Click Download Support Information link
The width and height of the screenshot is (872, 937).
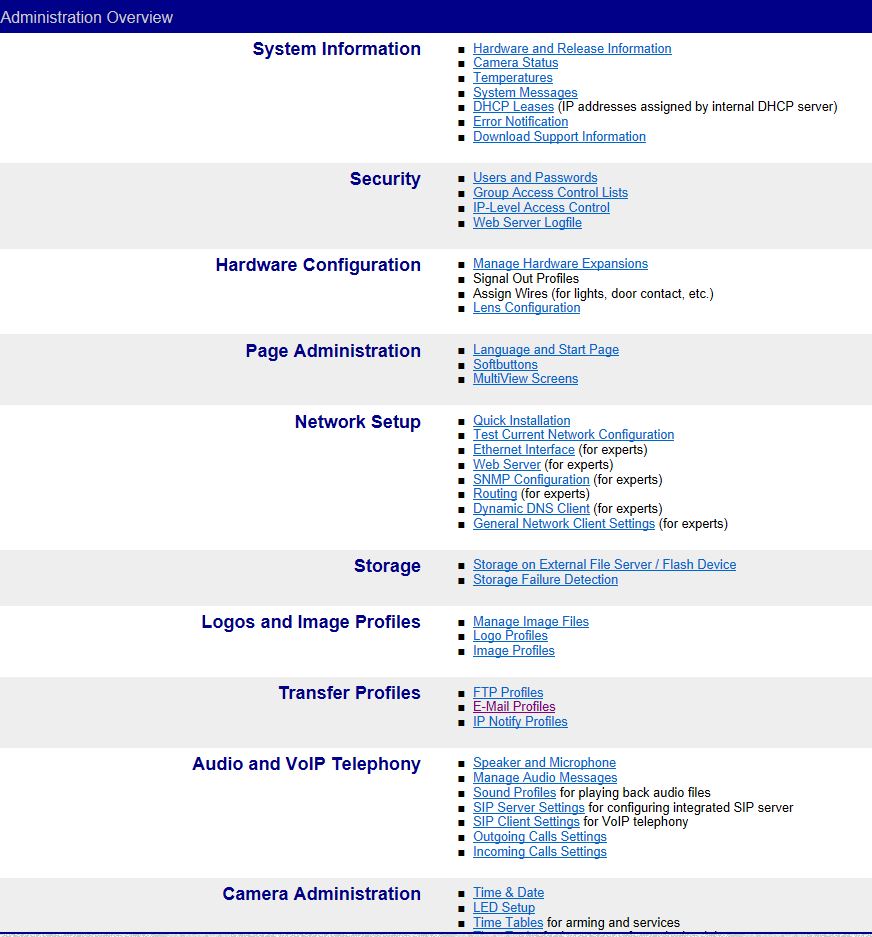(x=559, y=137)
